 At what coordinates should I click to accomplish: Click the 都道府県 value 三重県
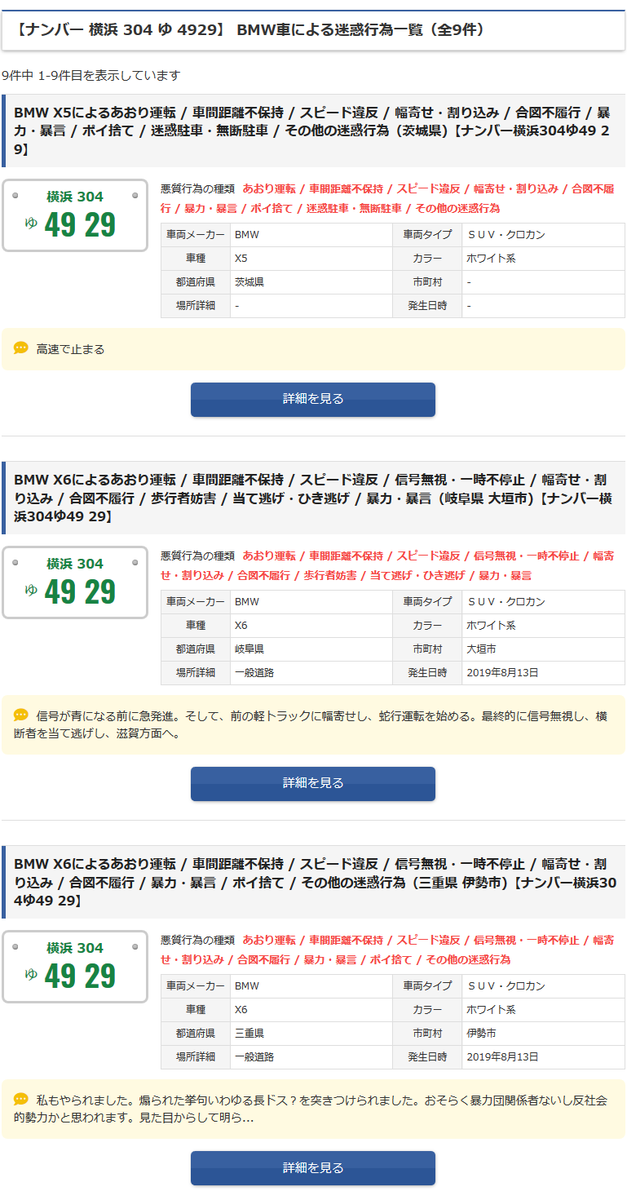tap(249, 1033)
